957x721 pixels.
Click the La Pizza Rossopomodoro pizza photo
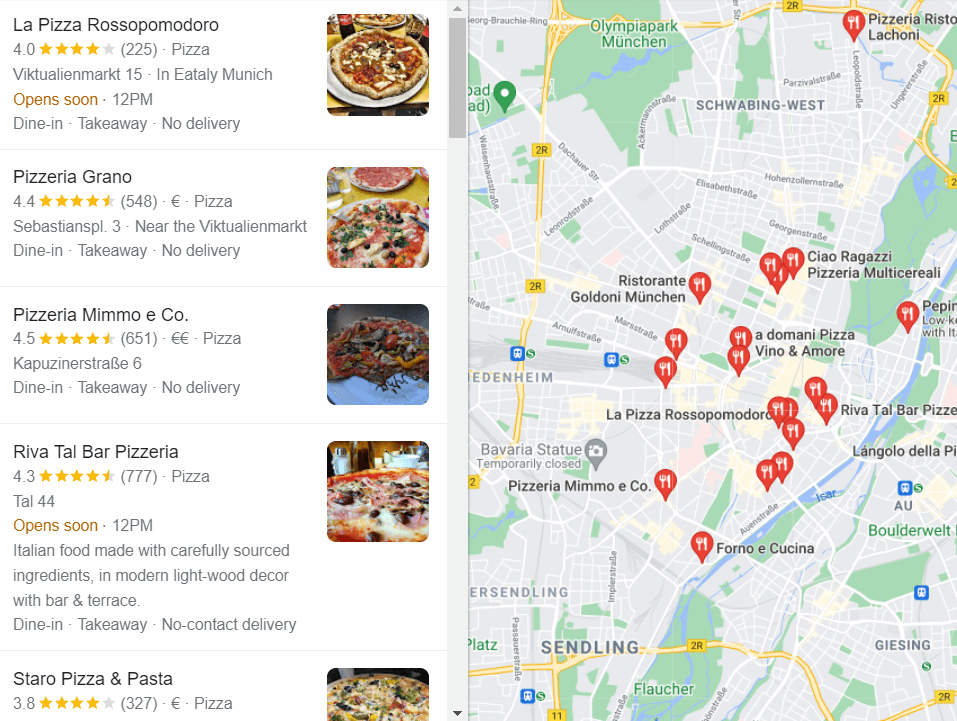(378, 65)
